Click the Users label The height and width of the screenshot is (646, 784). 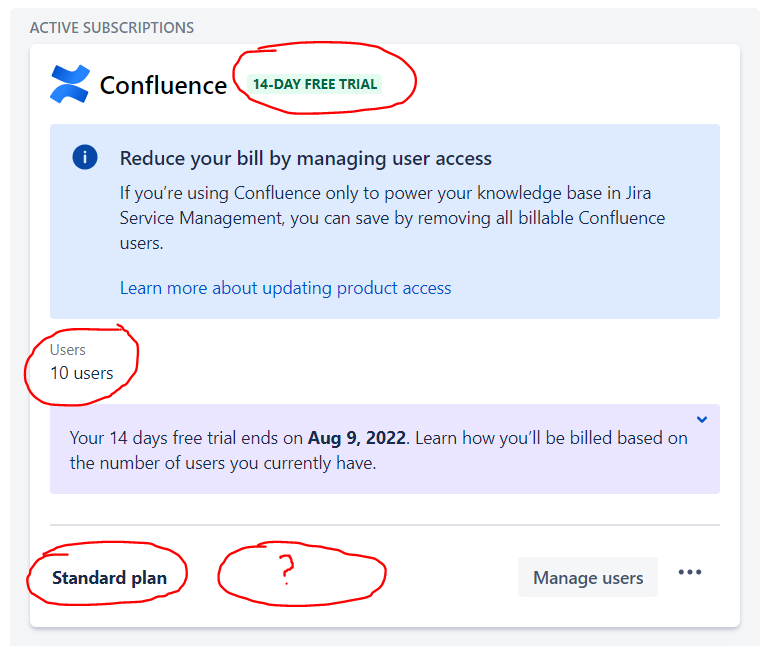point(68,350)
